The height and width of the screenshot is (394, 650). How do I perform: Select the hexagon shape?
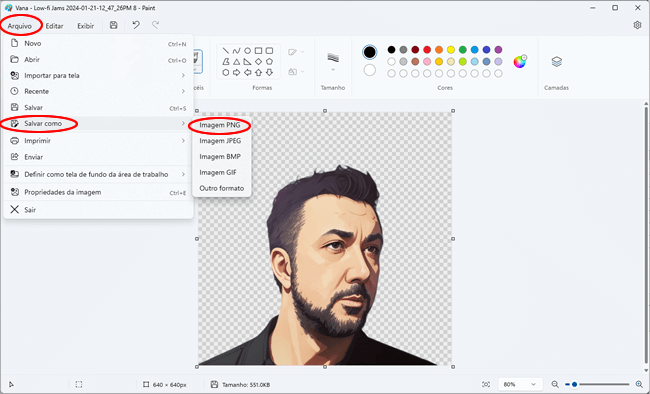[226, 73]
